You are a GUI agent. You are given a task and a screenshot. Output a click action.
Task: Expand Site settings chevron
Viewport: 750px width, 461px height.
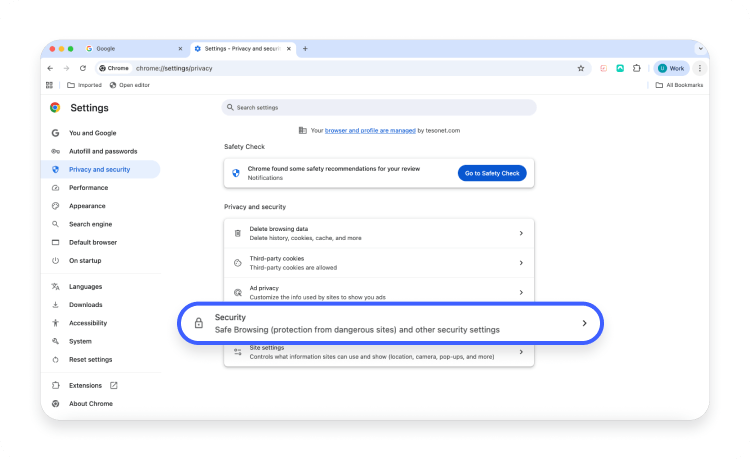coord(521,352)
